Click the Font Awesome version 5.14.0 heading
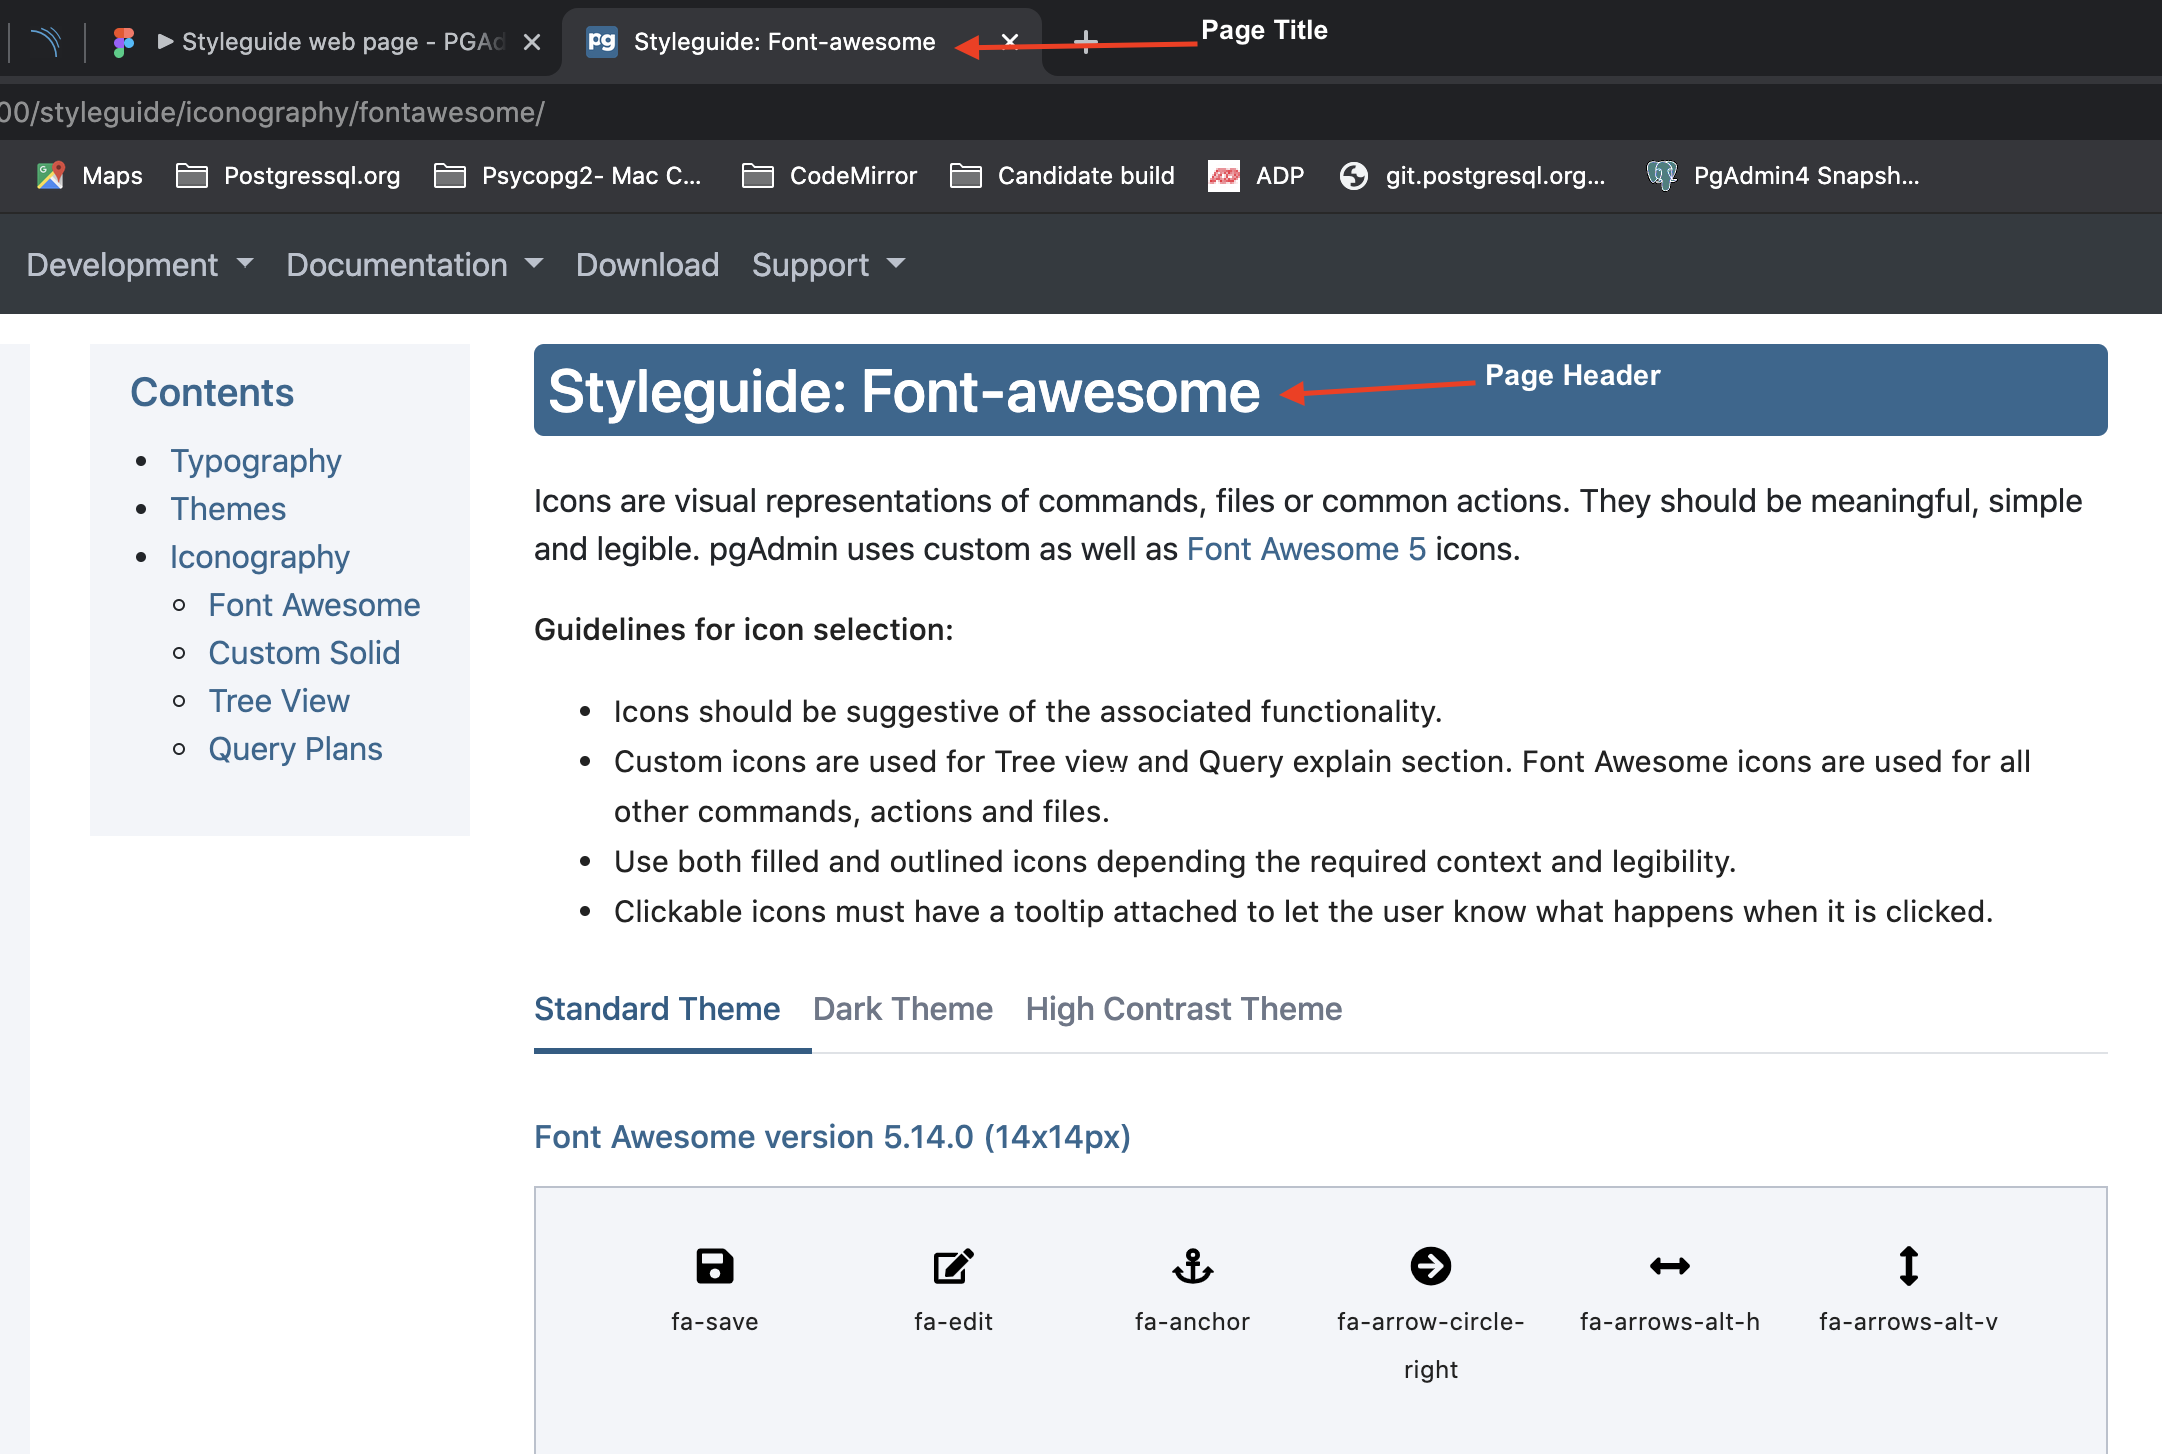This screenshot has height=1454, width=2162. coord(832,1137)
